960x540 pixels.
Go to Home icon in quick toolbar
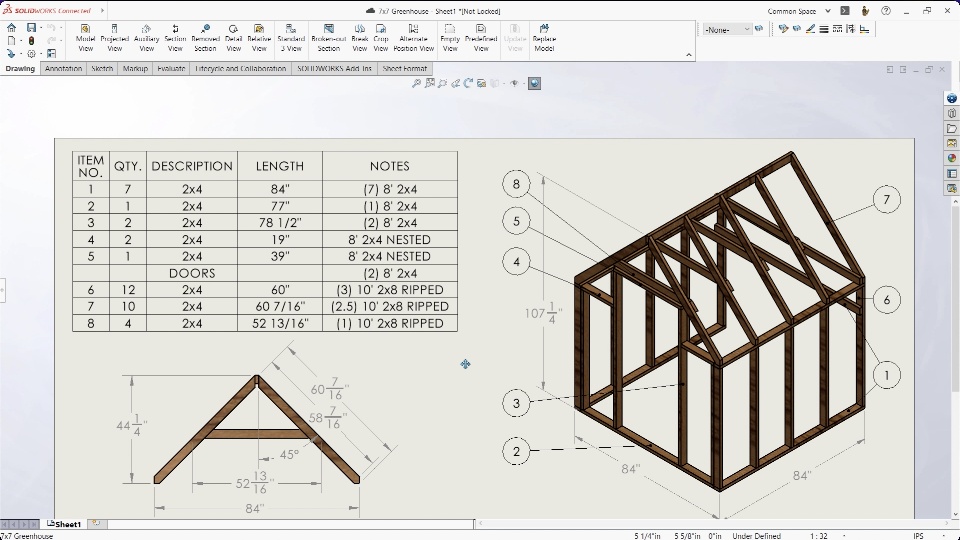pos(12,28)
